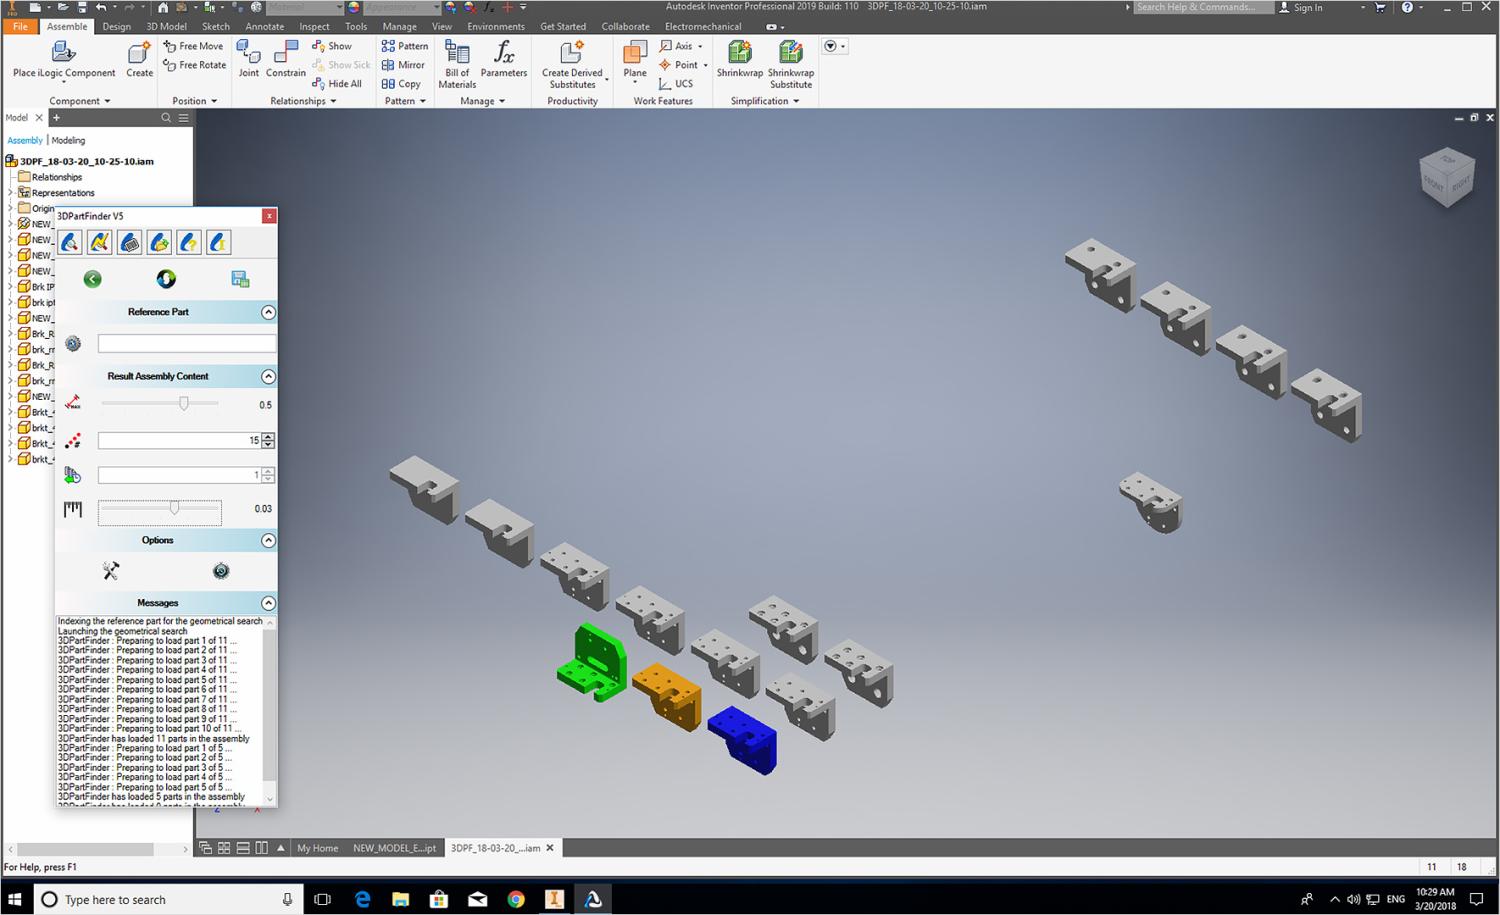Click the Shrinkwrap tool
The image size is (1500, 915).
pyautogui.click(x=740, y=59)
